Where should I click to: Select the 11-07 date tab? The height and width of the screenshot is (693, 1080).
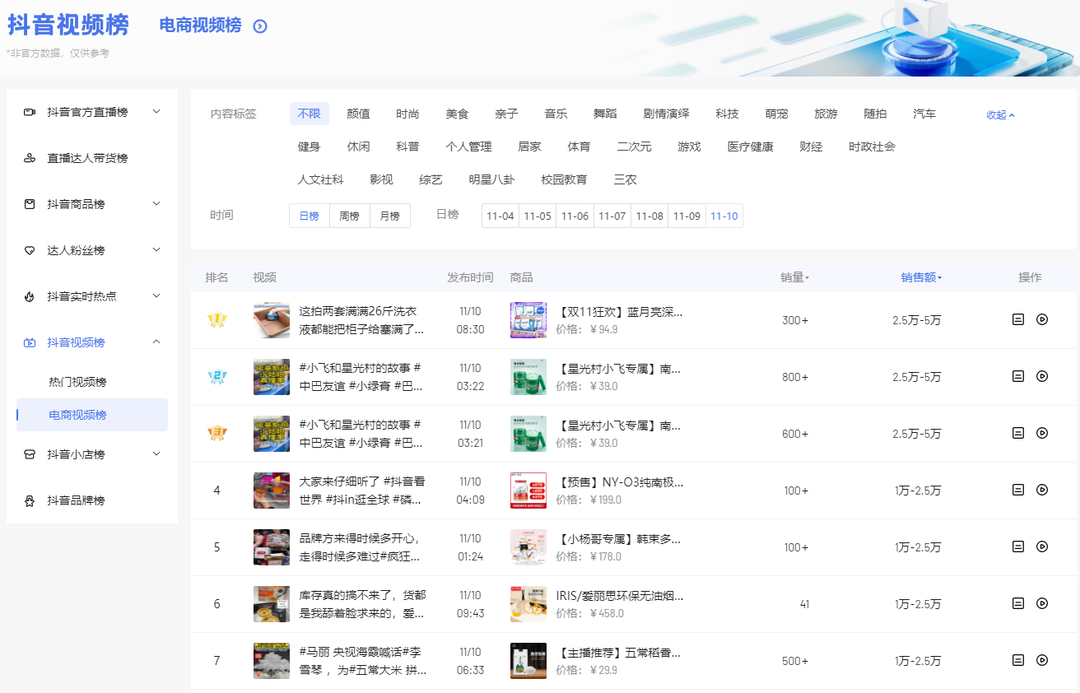(611, 215)
